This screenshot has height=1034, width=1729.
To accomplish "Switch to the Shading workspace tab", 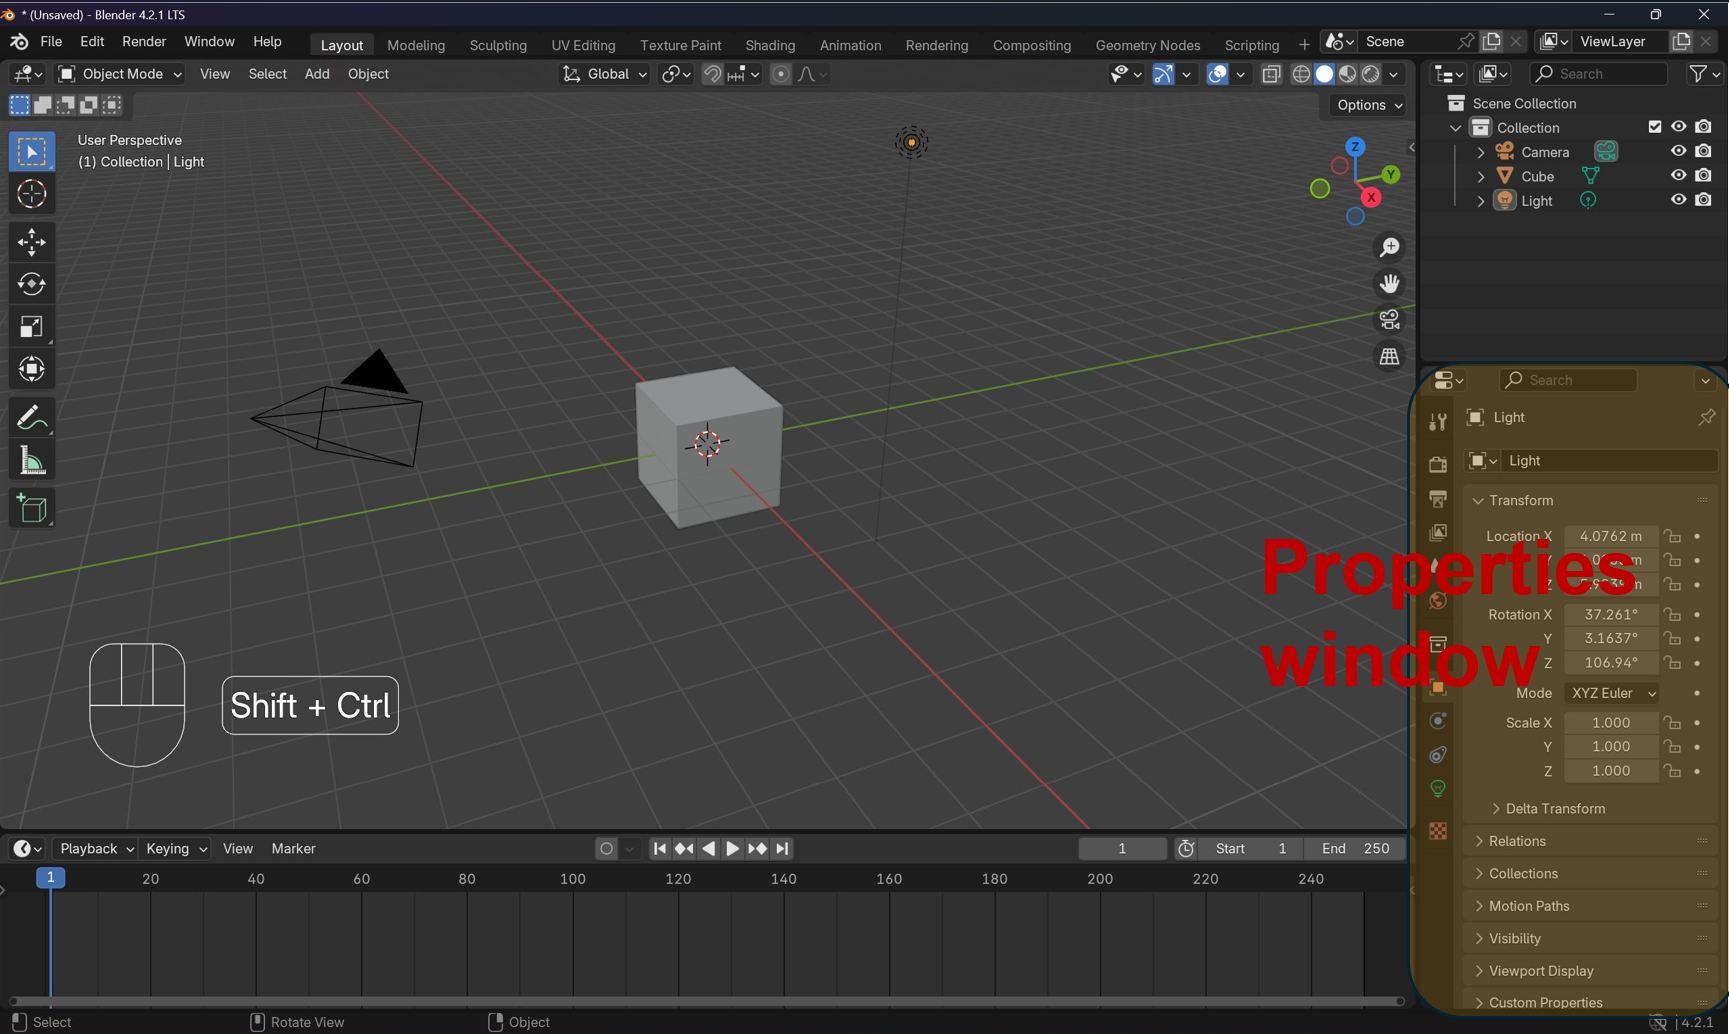I will click(770, 45).
